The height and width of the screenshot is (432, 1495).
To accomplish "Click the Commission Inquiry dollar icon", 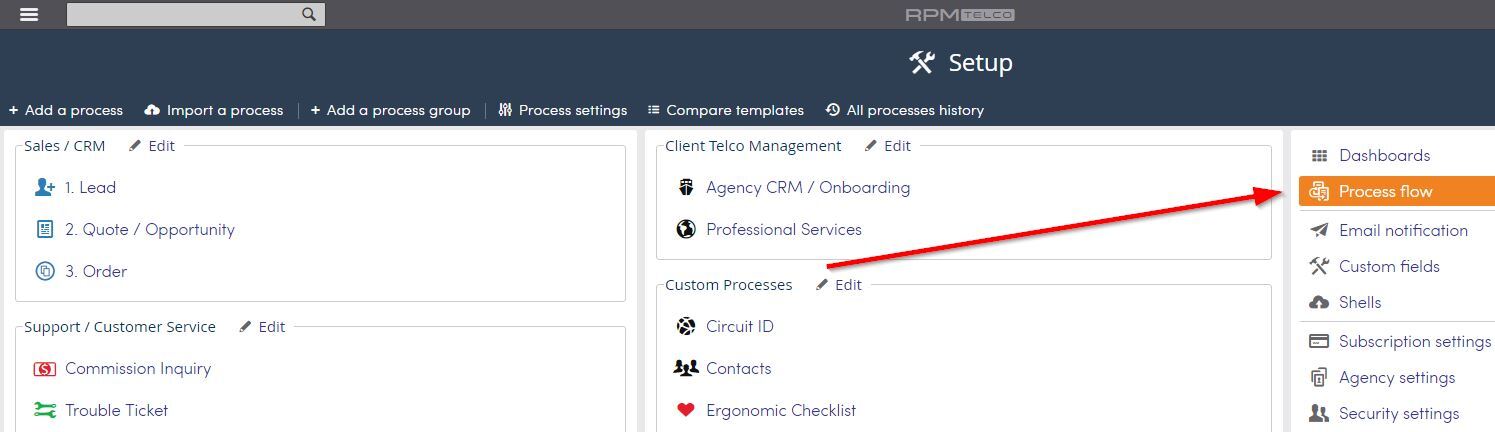I will tap(45, 369).
